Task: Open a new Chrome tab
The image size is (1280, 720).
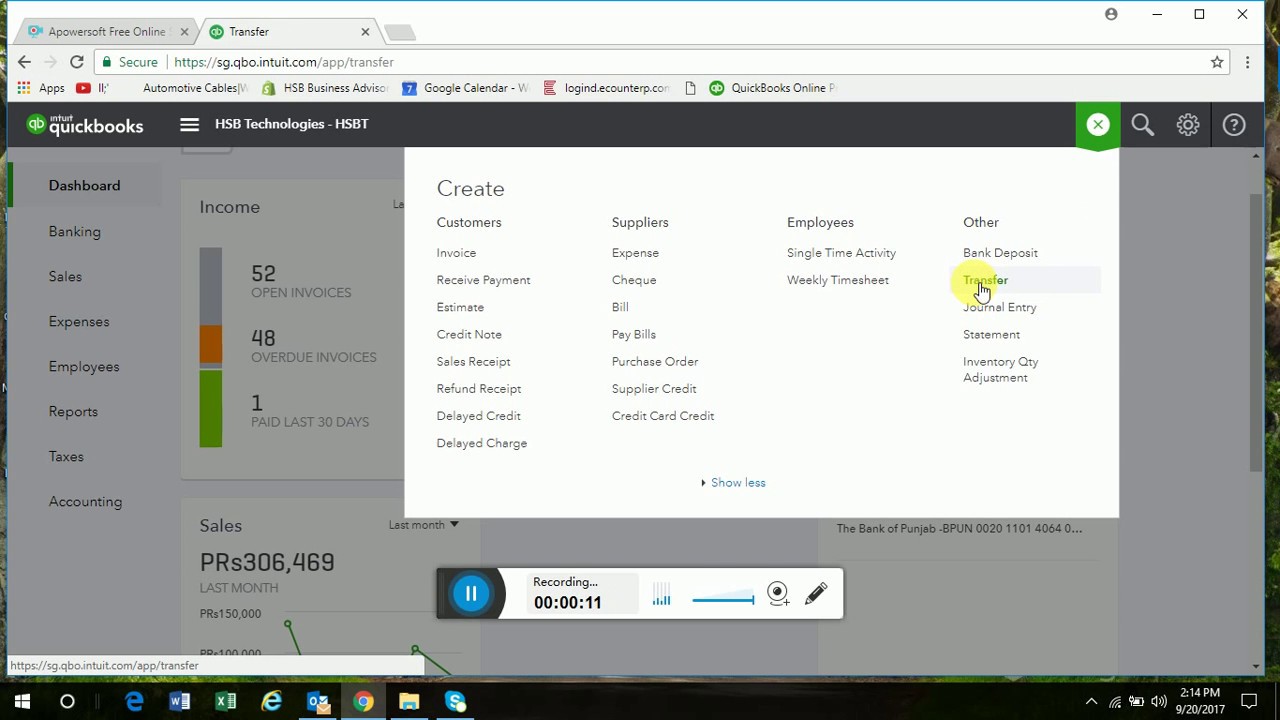Action: pos(399,33)
